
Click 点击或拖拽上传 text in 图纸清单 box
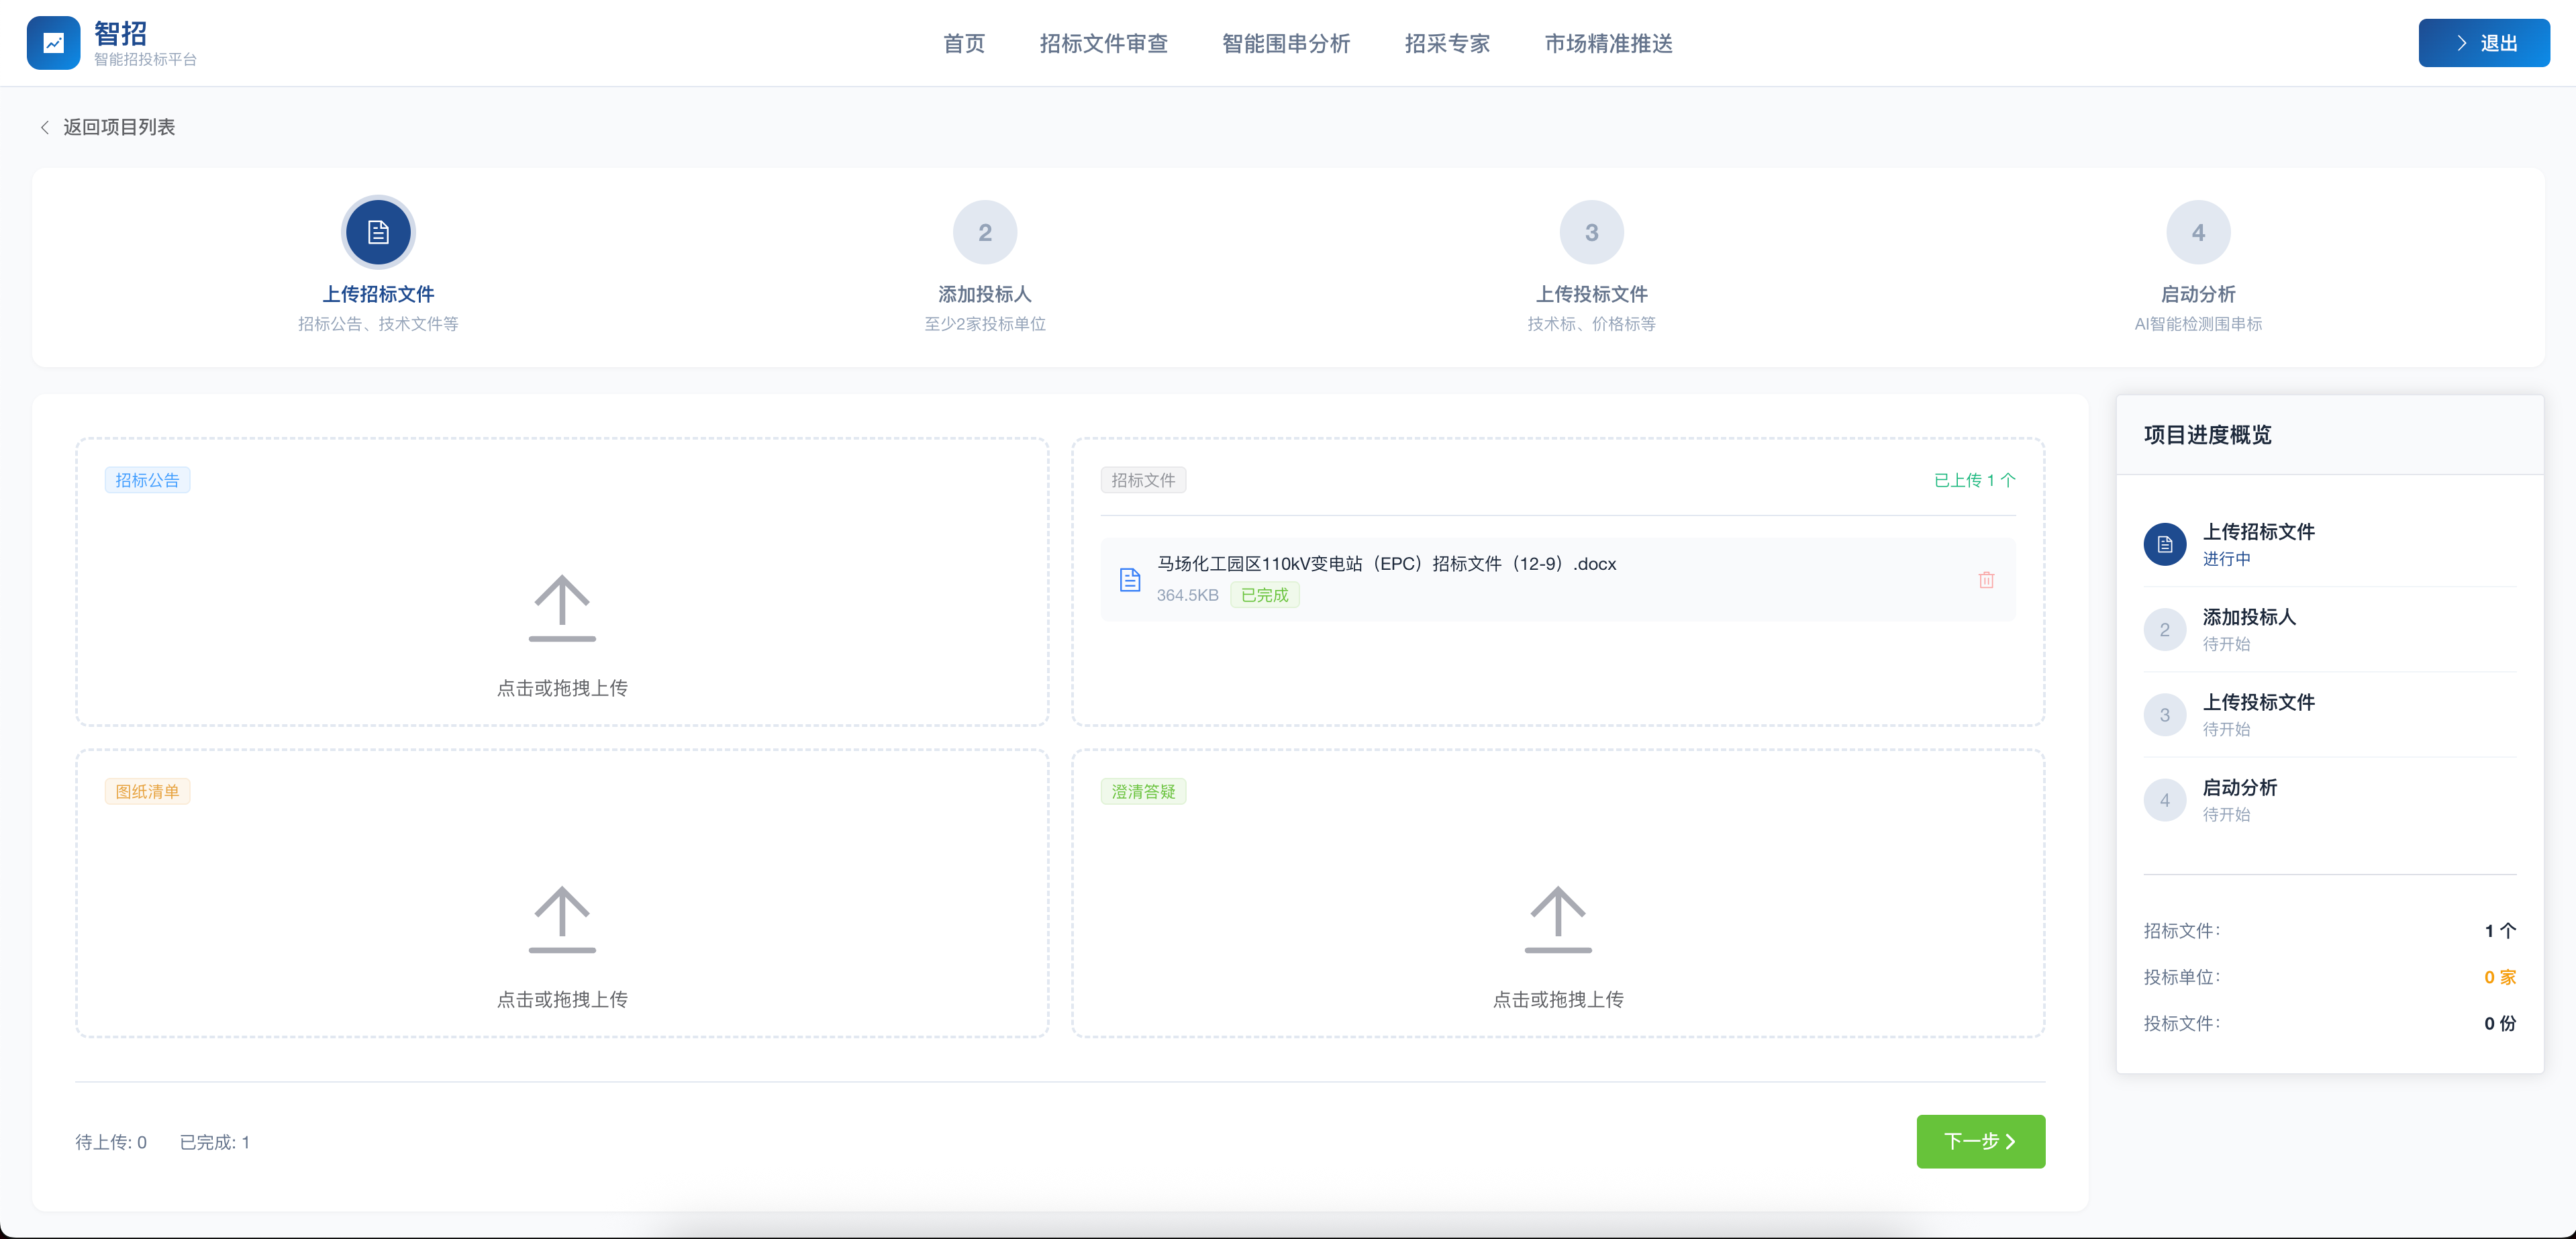point(562,999)
